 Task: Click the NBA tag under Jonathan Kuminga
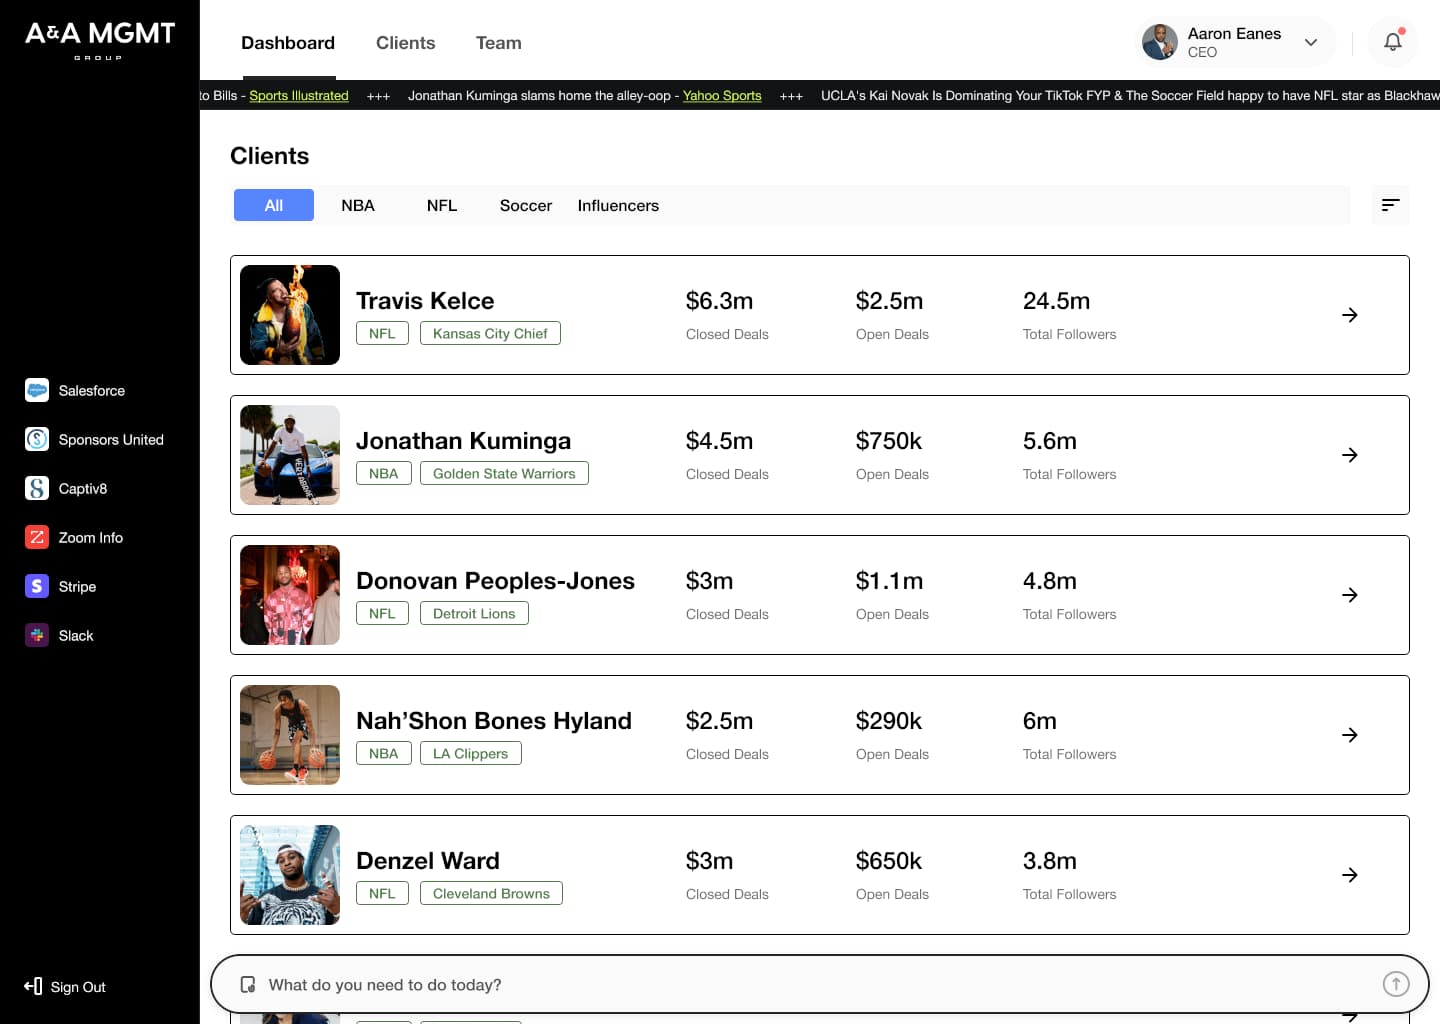pos(384,473)
